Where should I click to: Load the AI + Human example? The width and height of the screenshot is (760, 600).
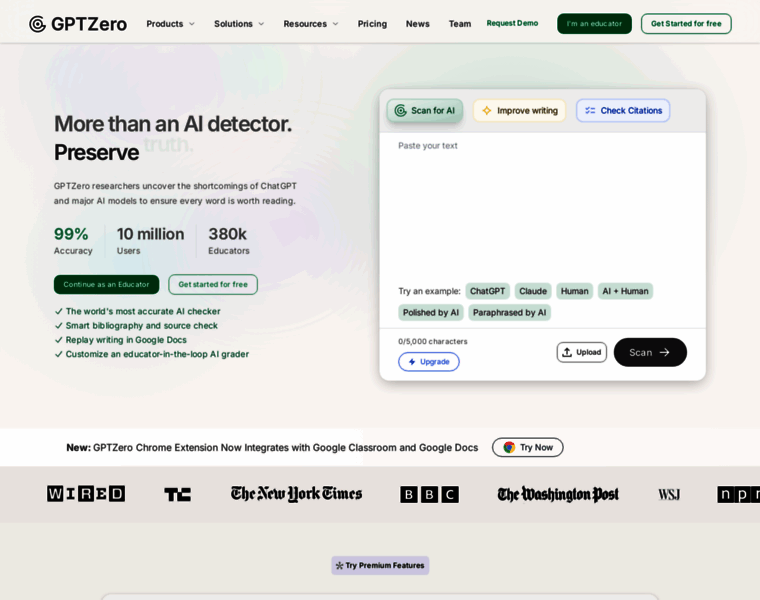625,291
